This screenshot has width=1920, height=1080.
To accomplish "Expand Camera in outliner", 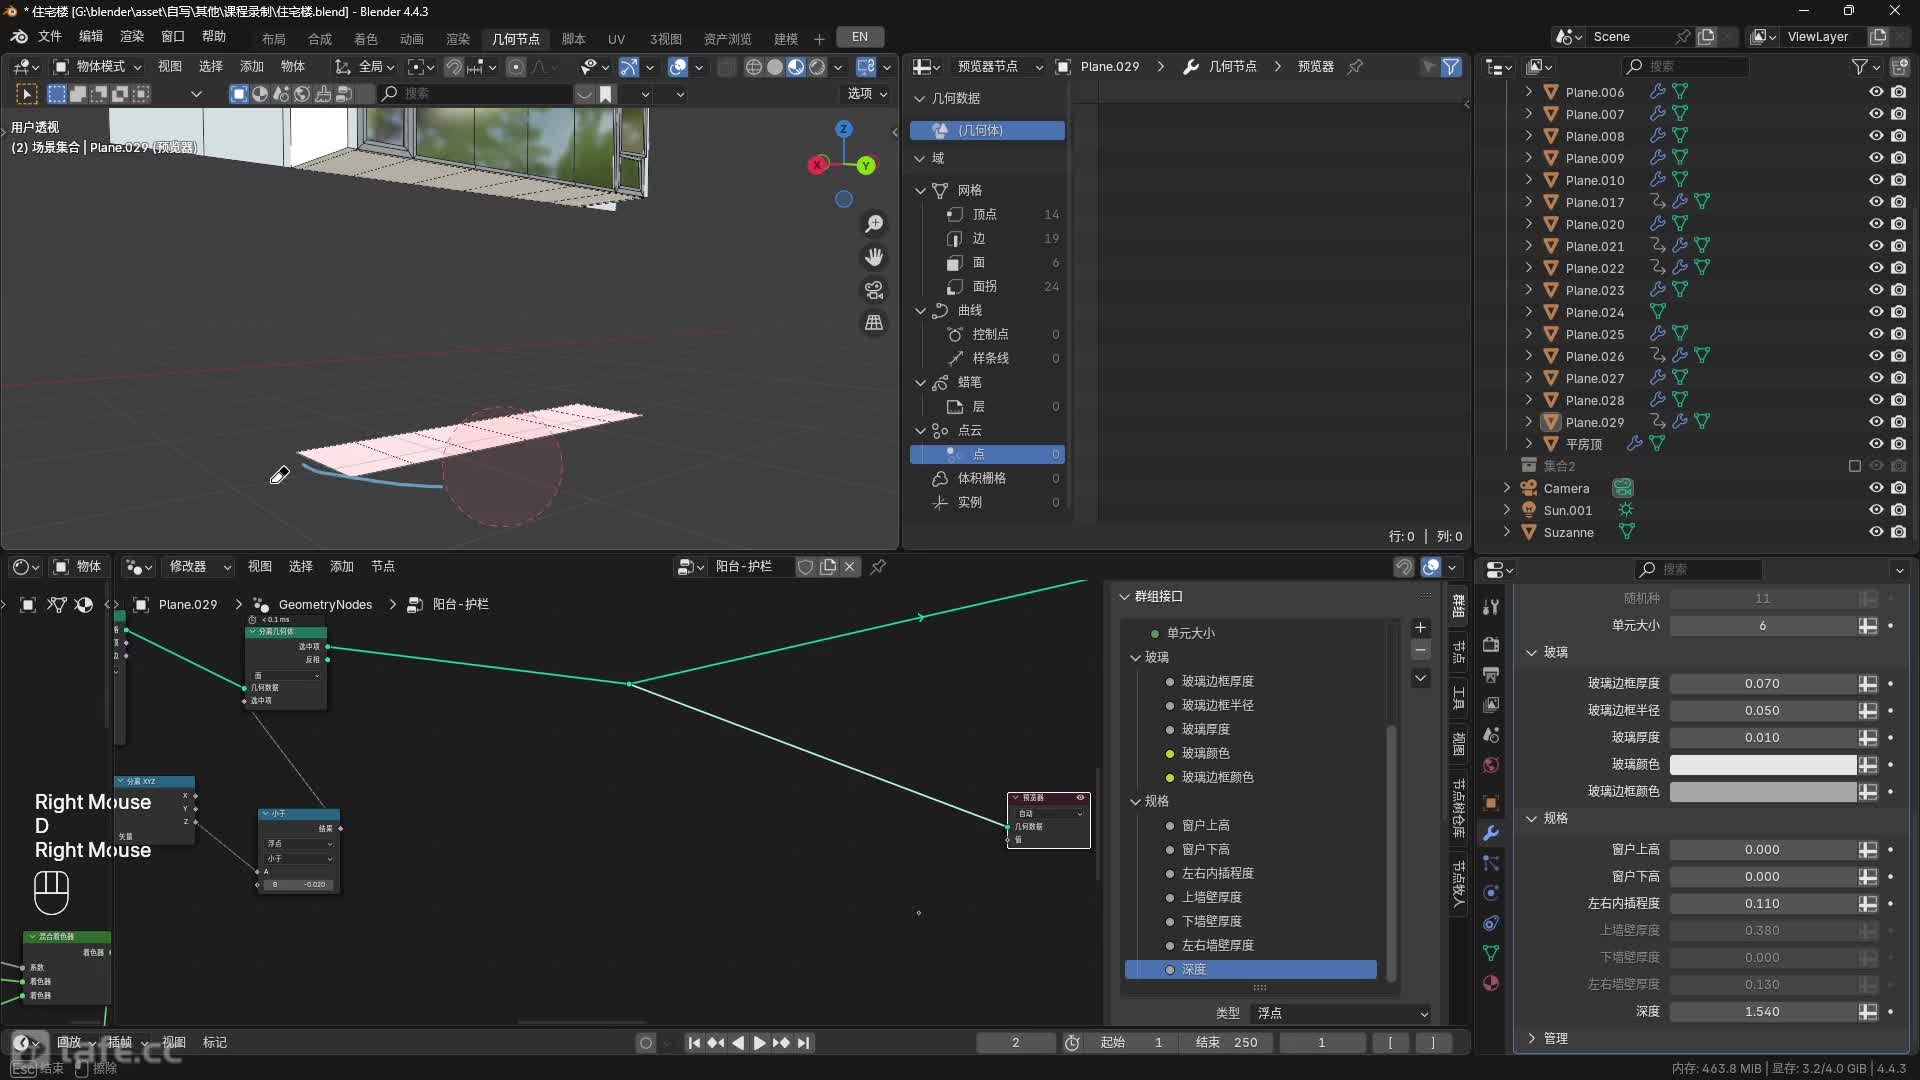I will pos(1507,488).
